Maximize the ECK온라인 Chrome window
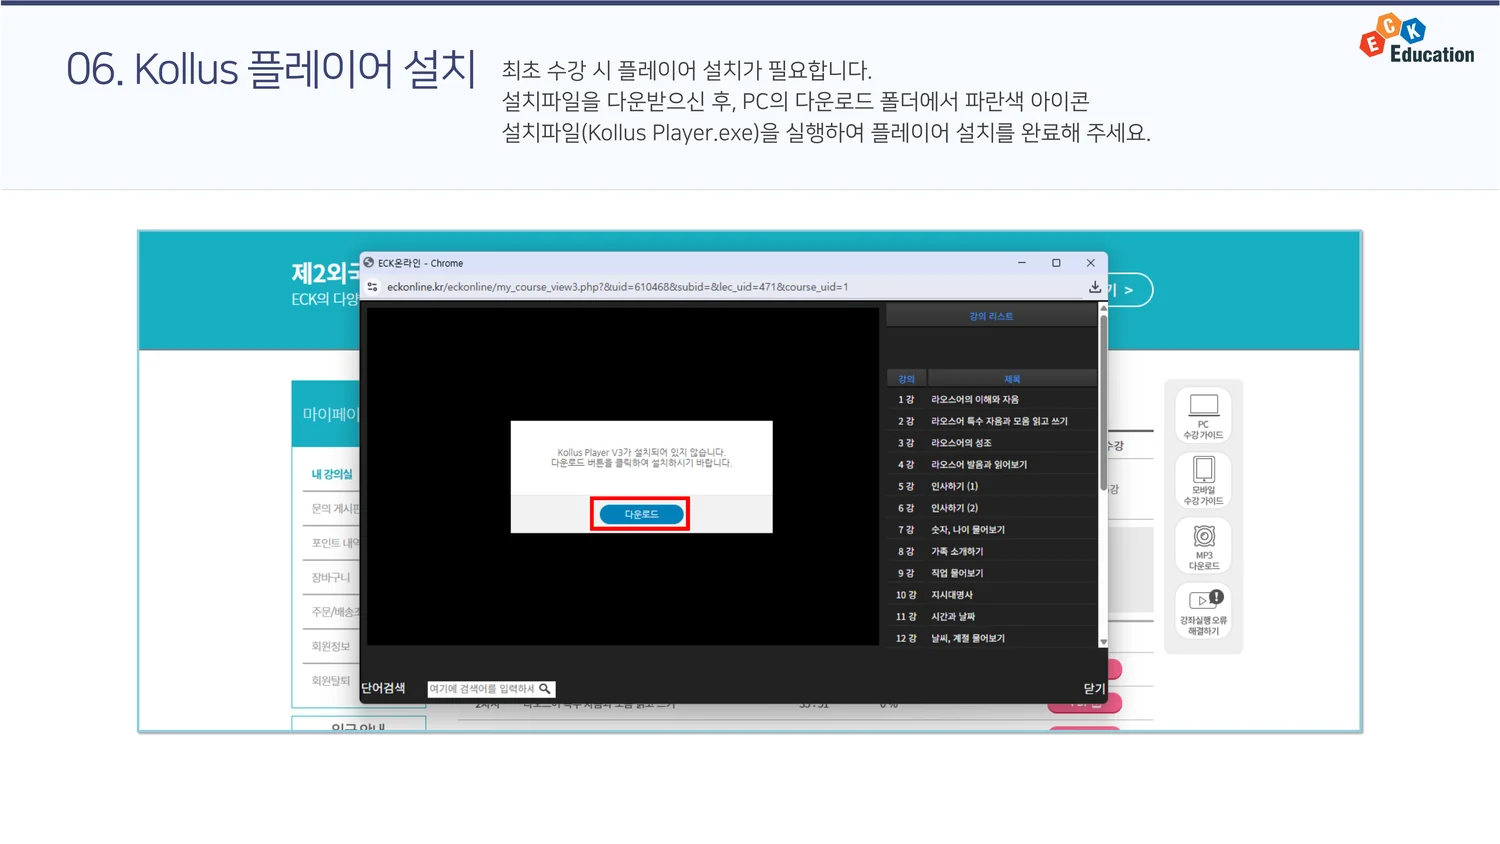The height and width of the screenshot is (844, 1500). (x=1056, y=263)
